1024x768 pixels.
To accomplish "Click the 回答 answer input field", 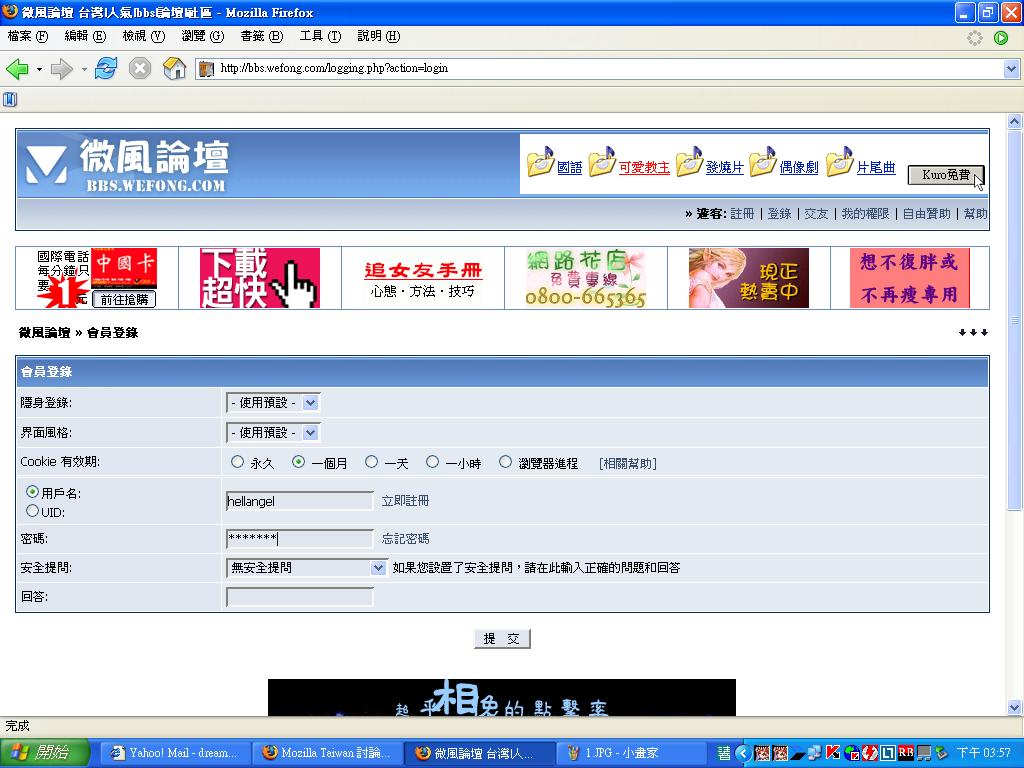I will [x=300, y=597].
